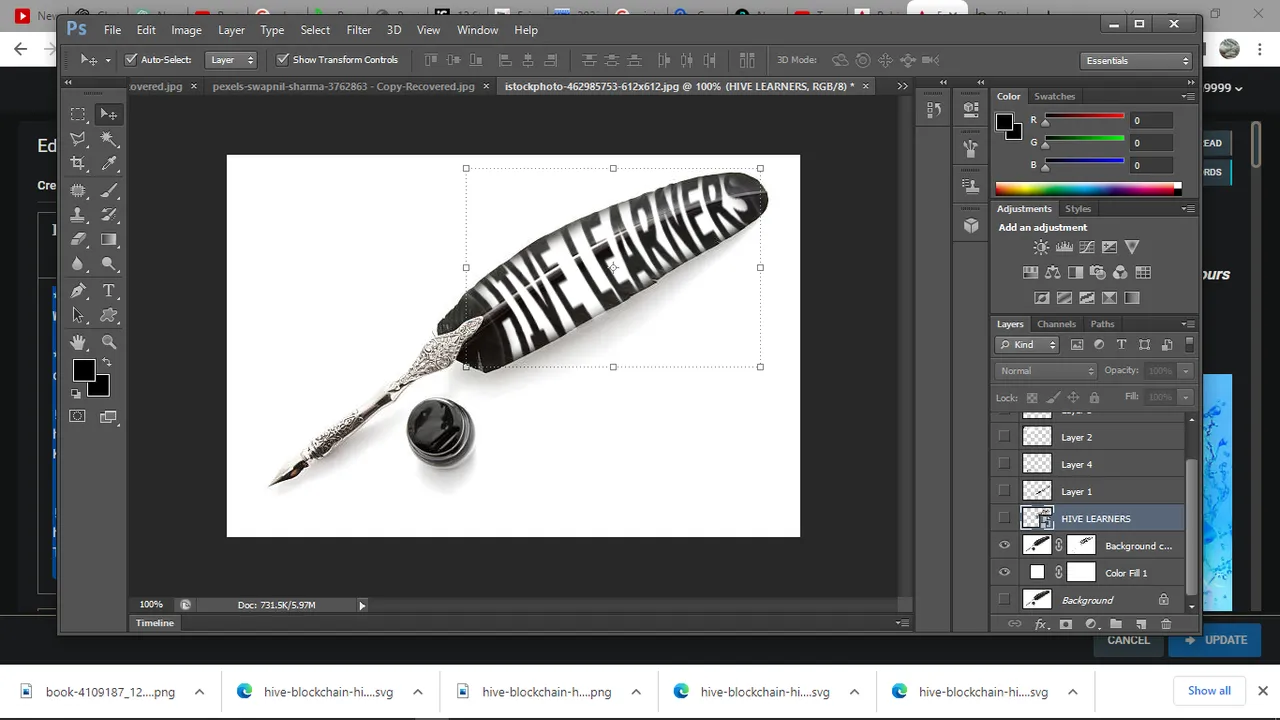Select the Patch healing tool
The width and height of the screenshot is (1280, 720).
point(78,190)
